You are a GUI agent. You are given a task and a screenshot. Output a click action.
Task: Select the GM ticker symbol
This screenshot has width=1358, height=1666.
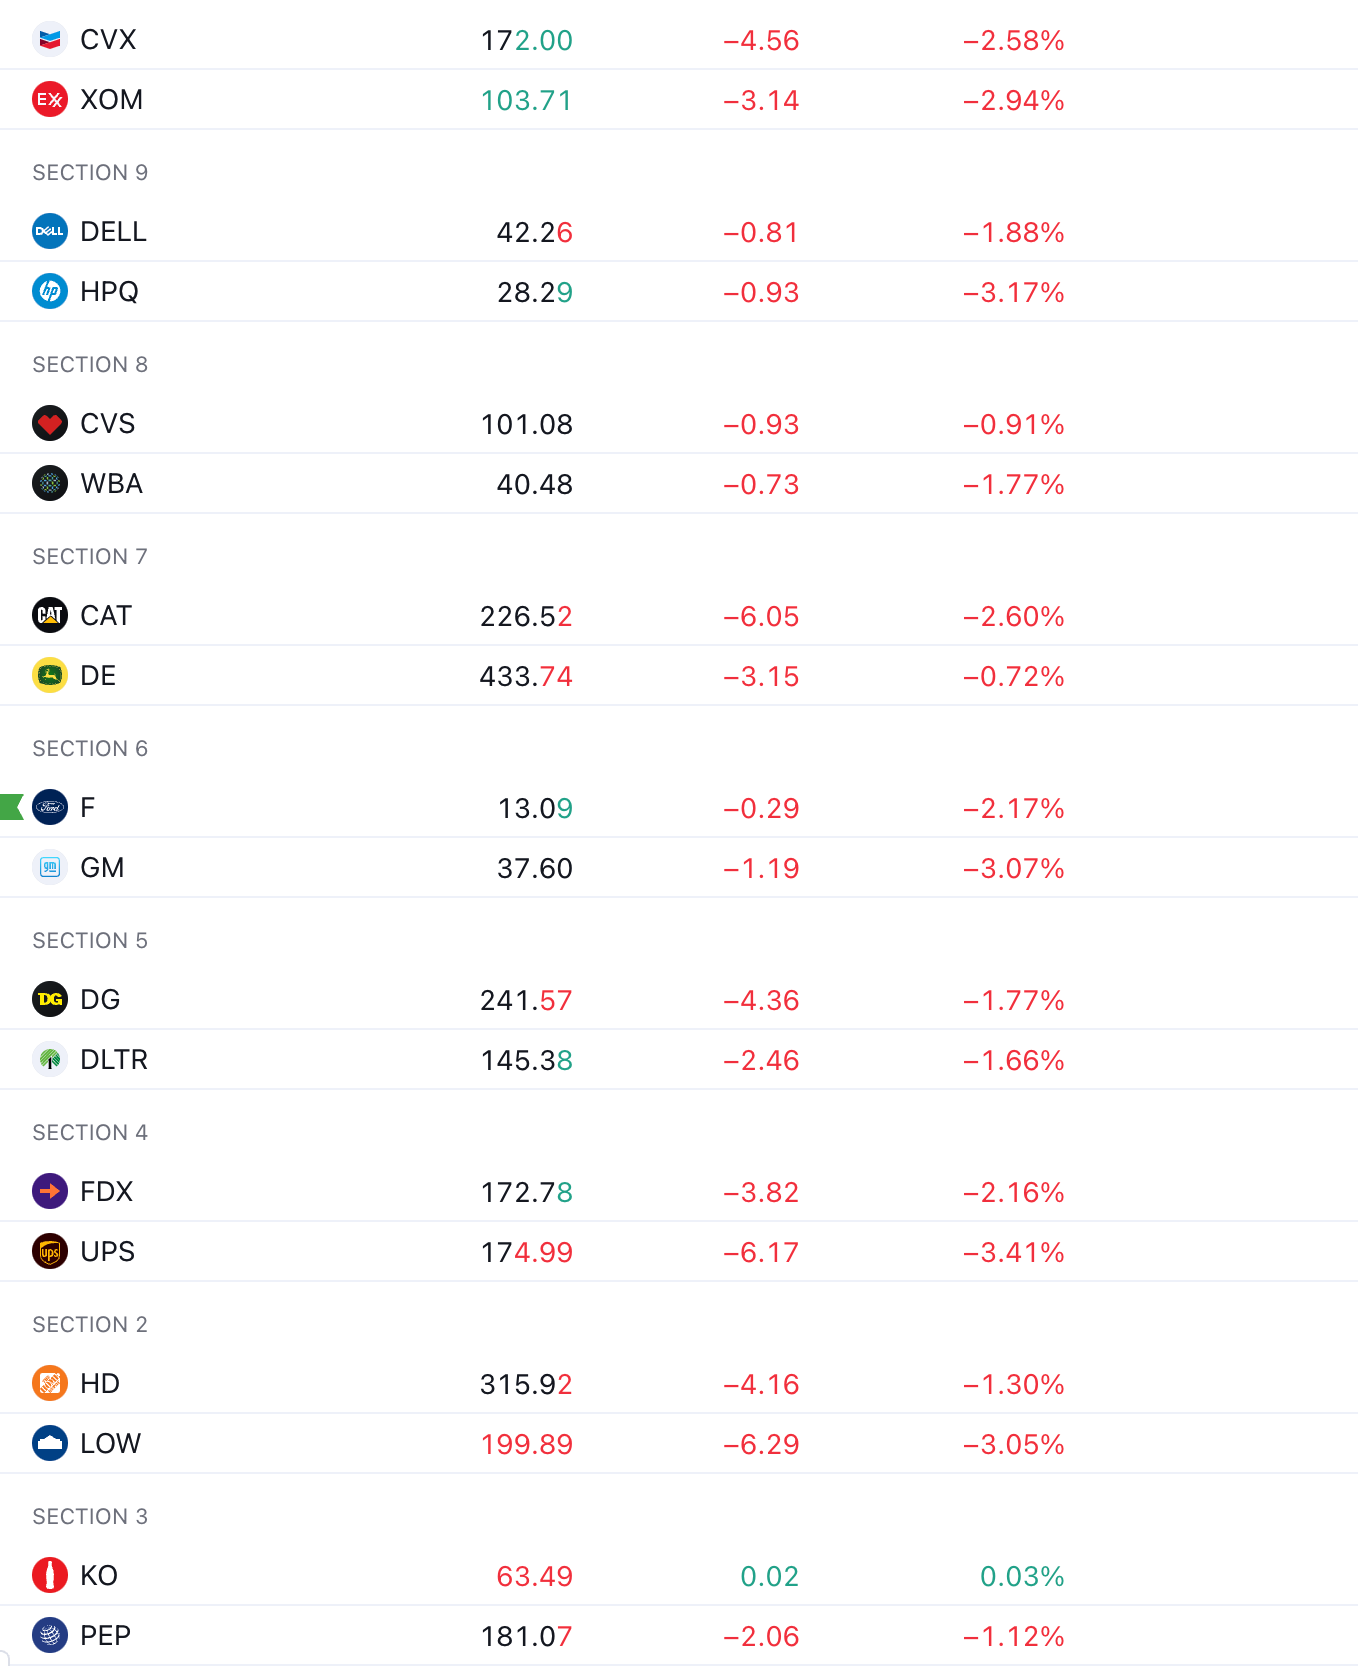coord(102,868)
